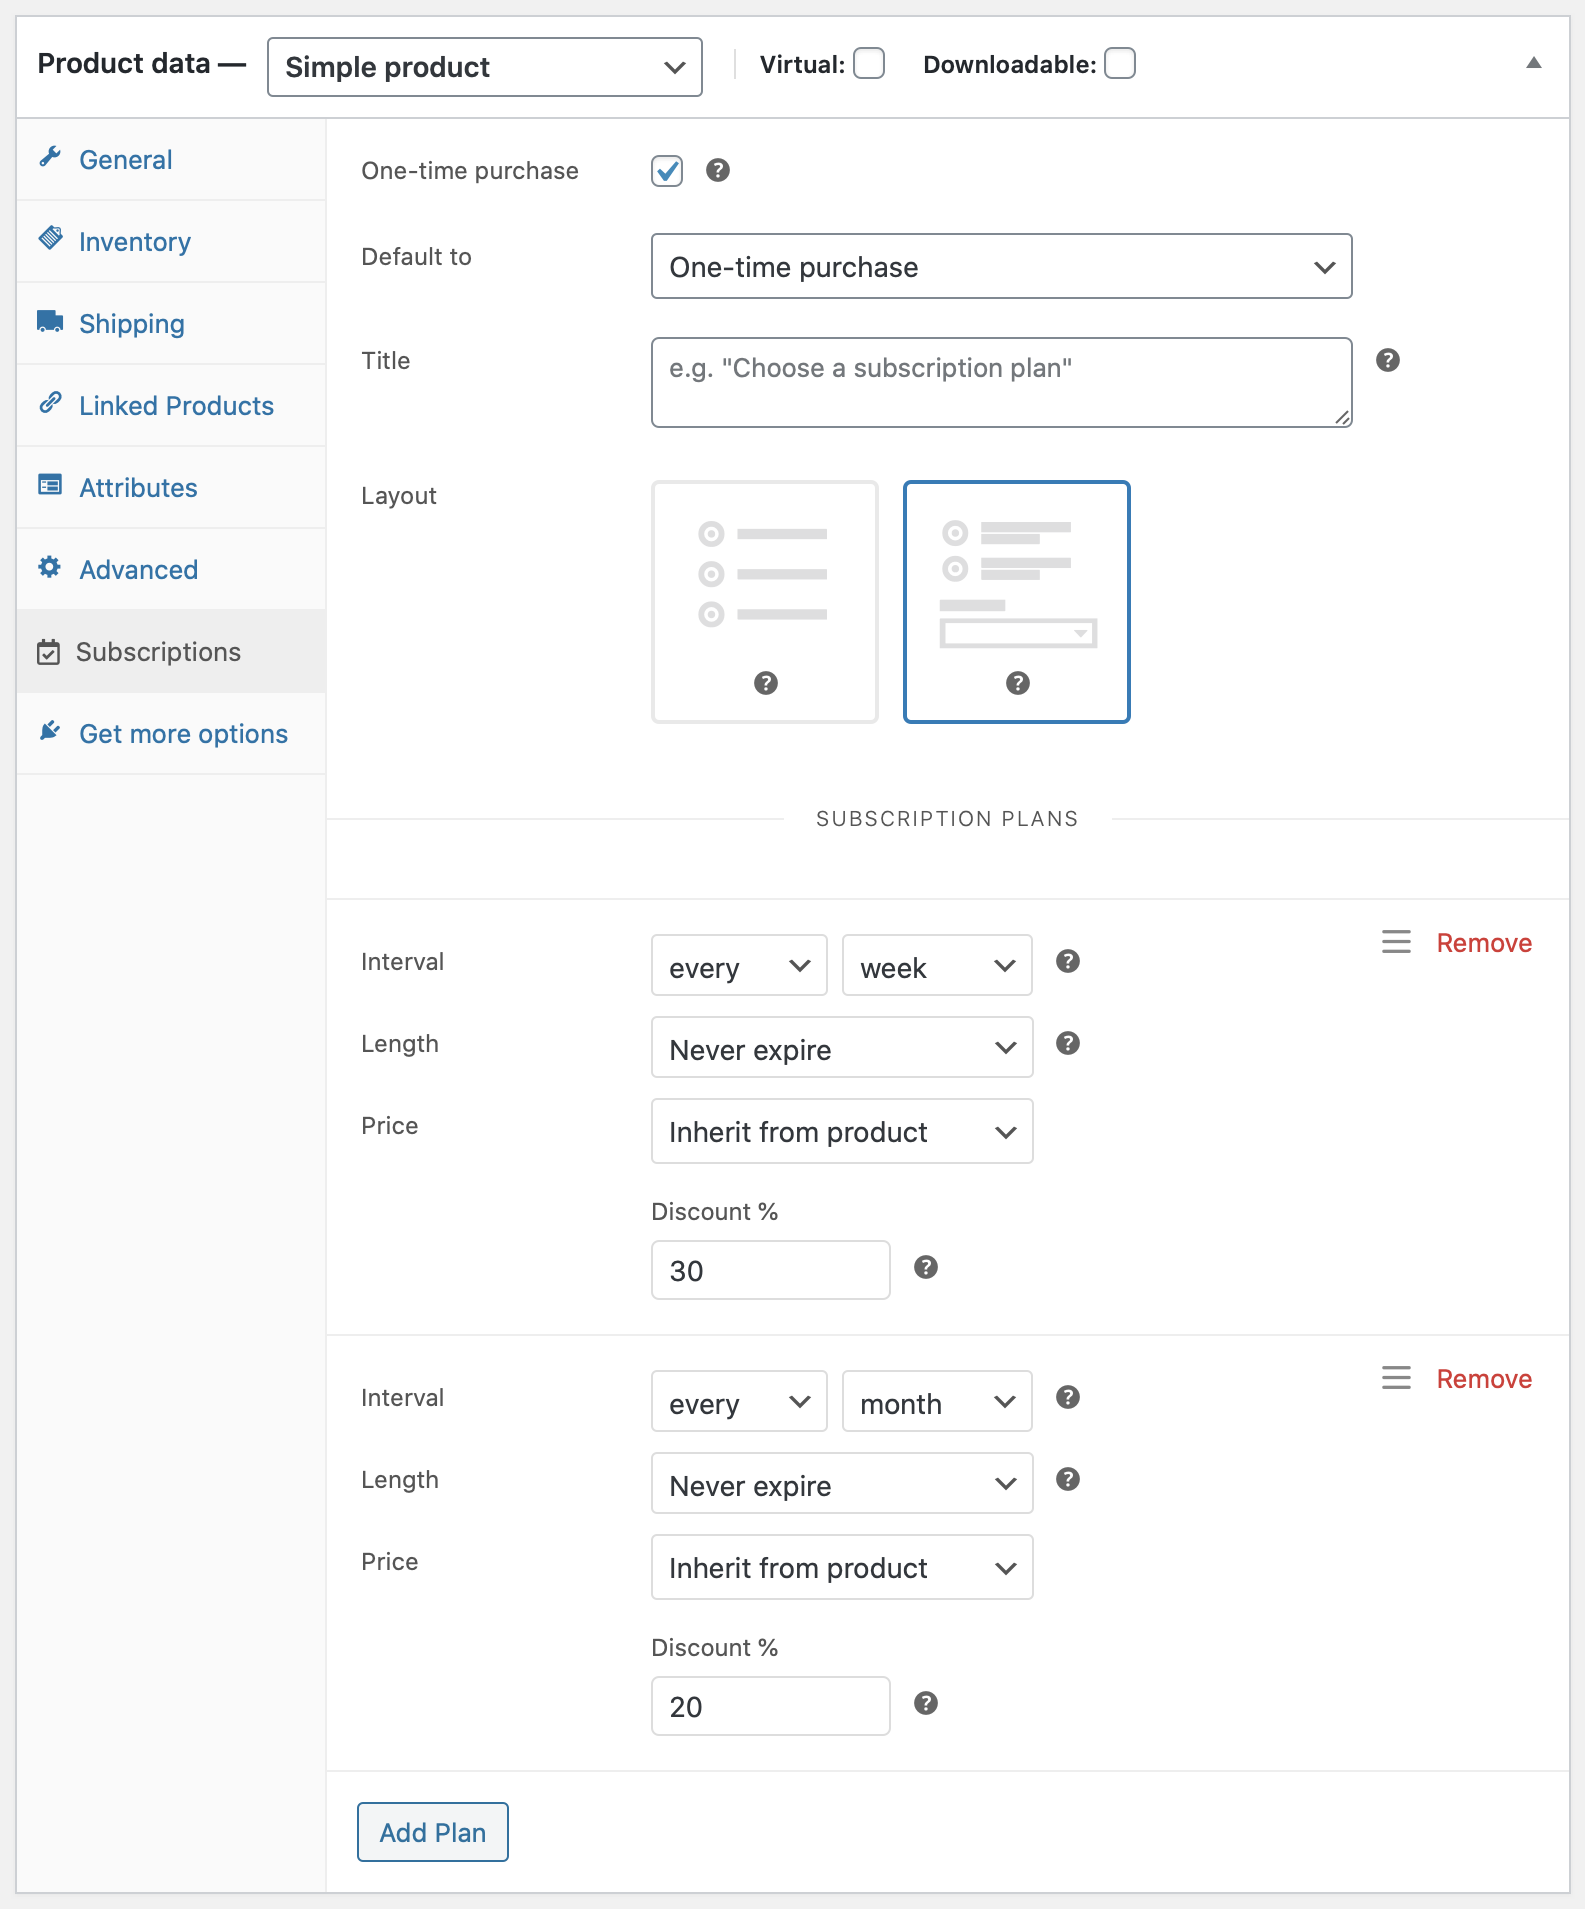This screenshot has width=1585, height=1909.
Task: Uncheck the One-time purchase checkbox
Action: click(667, 171)
